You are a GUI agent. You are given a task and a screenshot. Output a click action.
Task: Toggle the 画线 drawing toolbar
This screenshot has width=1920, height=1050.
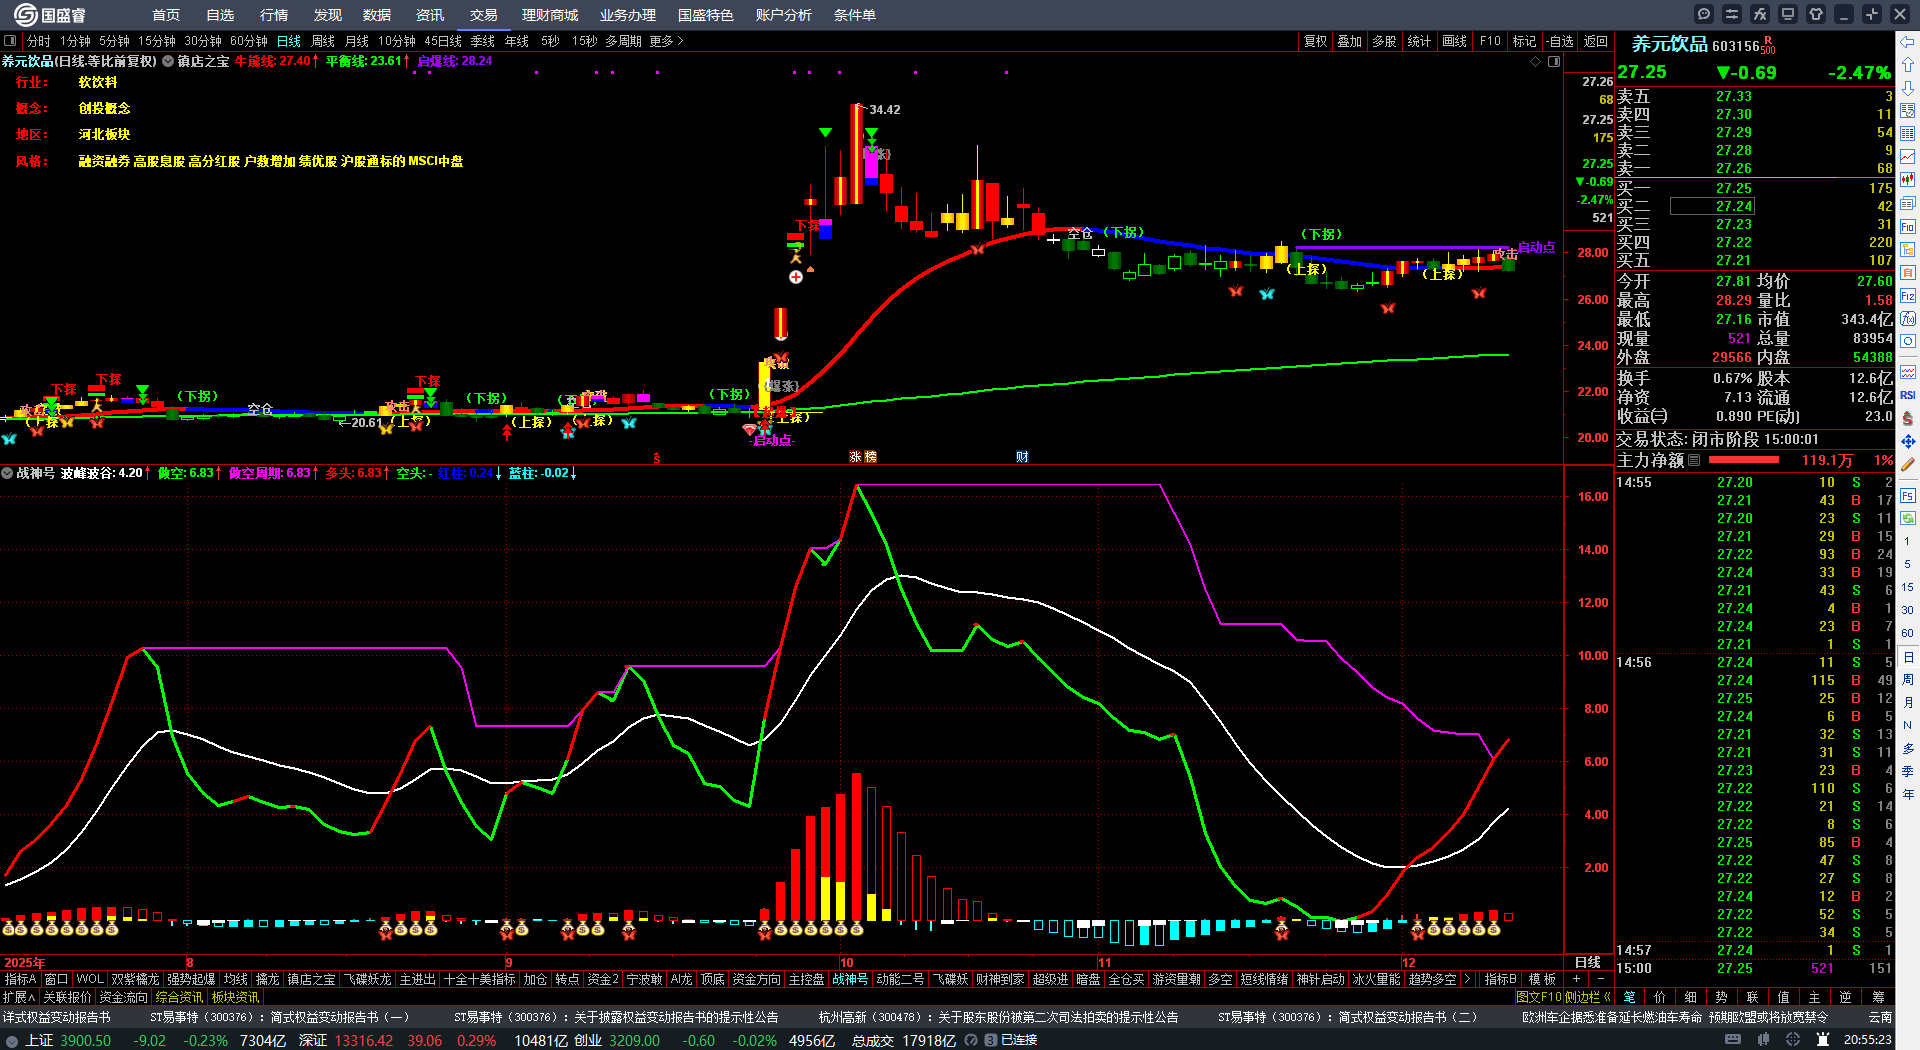click(x=1455, y=41)
